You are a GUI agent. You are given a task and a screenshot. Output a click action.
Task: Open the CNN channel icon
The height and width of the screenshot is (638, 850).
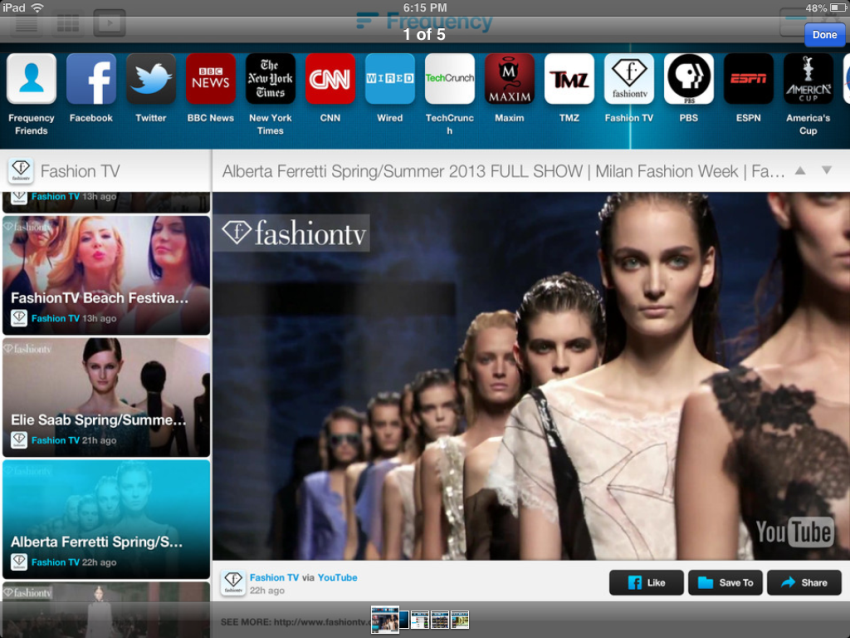330,79
